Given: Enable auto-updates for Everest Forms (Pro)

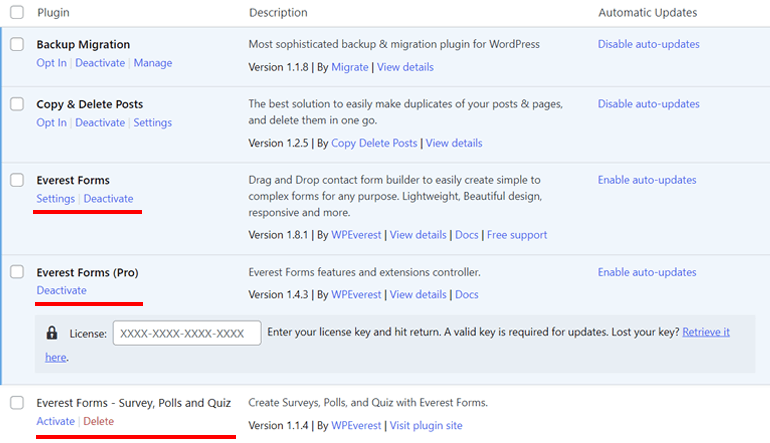Looking at the screenshot, I should click(x=647, y=272).
